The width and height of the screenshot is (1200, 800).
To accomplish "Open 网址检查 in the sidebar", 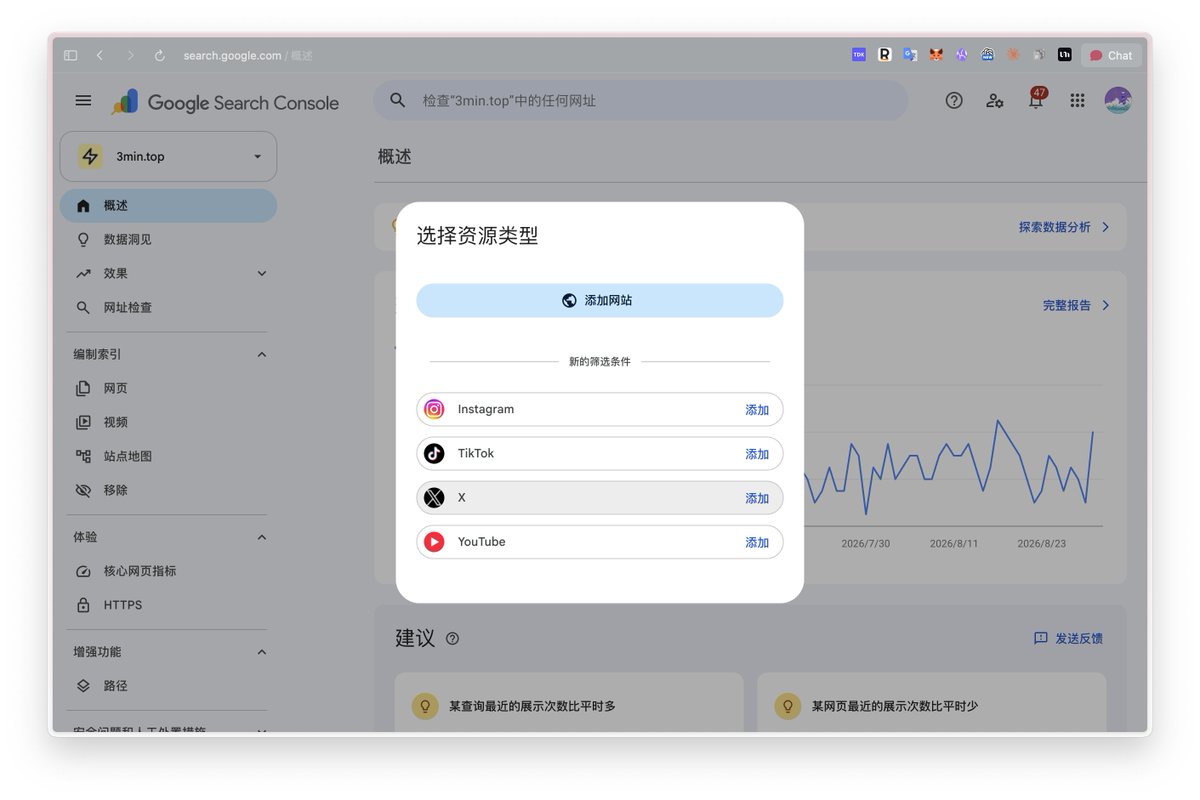I will tap(168, 307).
